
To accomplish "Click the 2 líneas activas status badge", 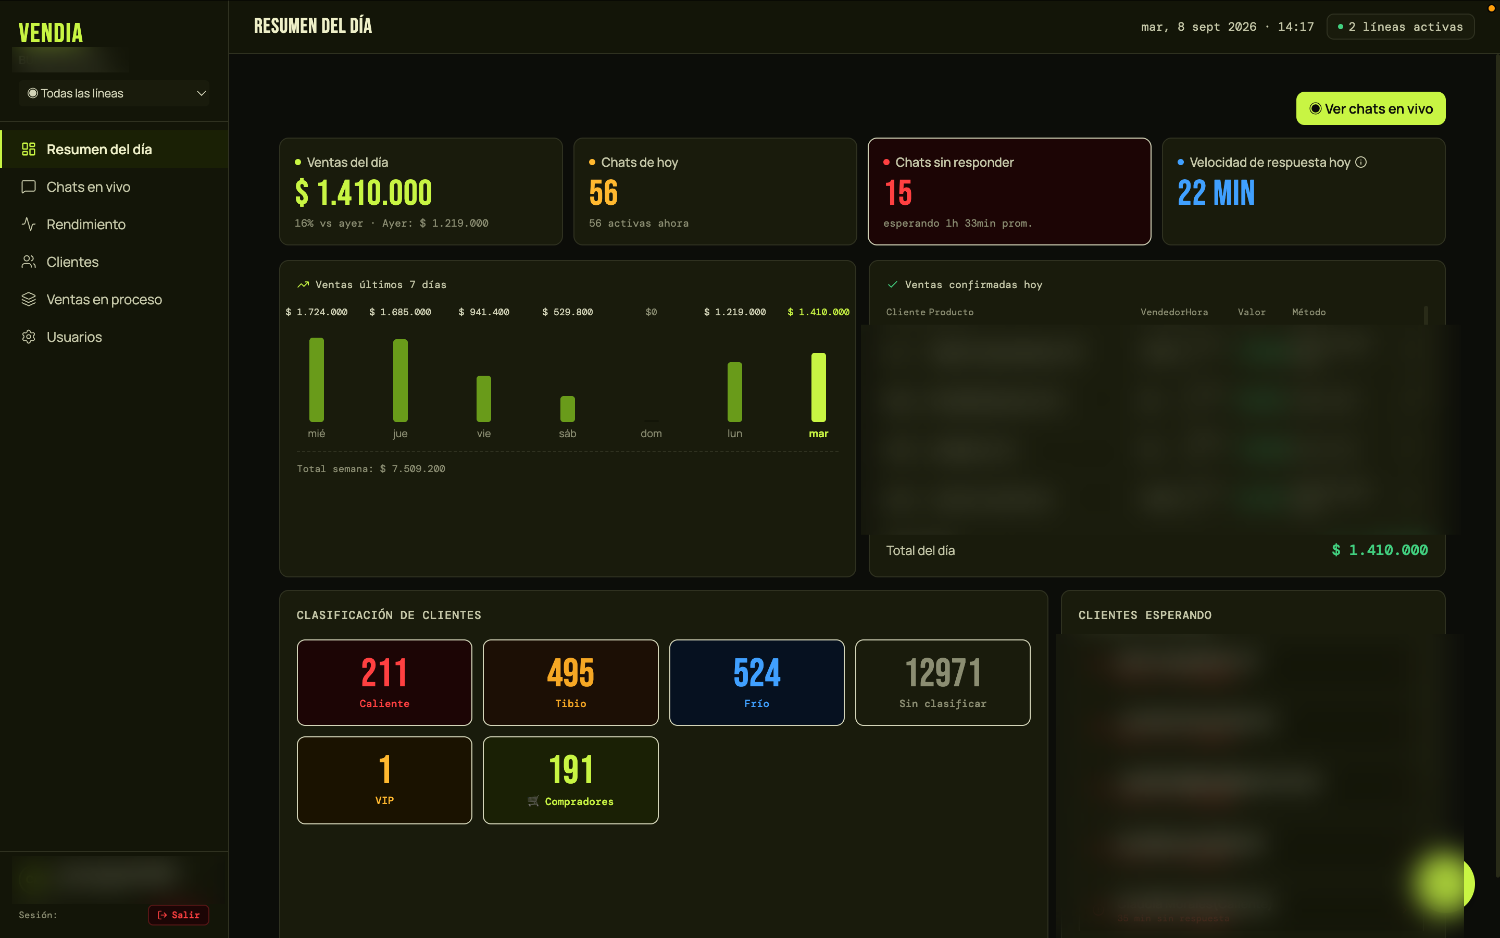I will click(1400, 27).
